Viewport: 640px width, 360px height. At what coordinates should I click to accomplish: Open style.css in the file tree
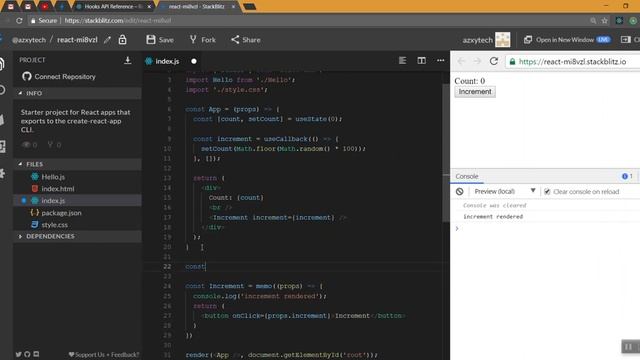pyautogui.click(x=54, y=224)
